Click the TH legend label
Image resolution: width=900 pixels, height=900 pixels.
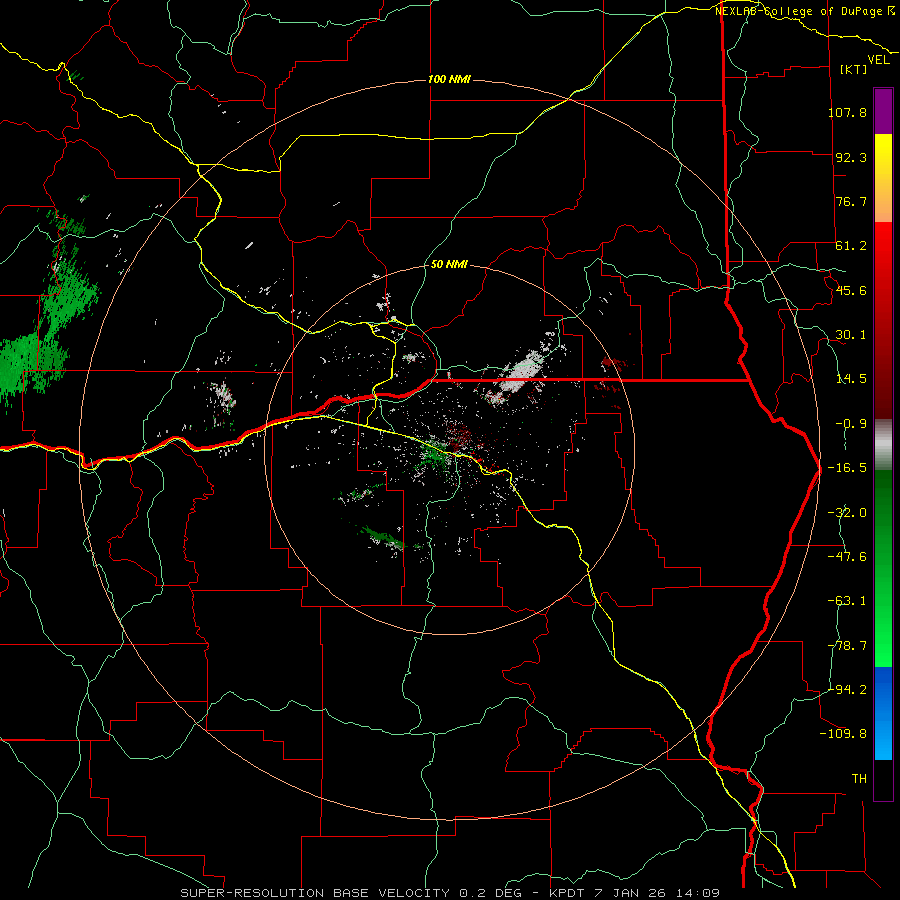tap(859, 779)
